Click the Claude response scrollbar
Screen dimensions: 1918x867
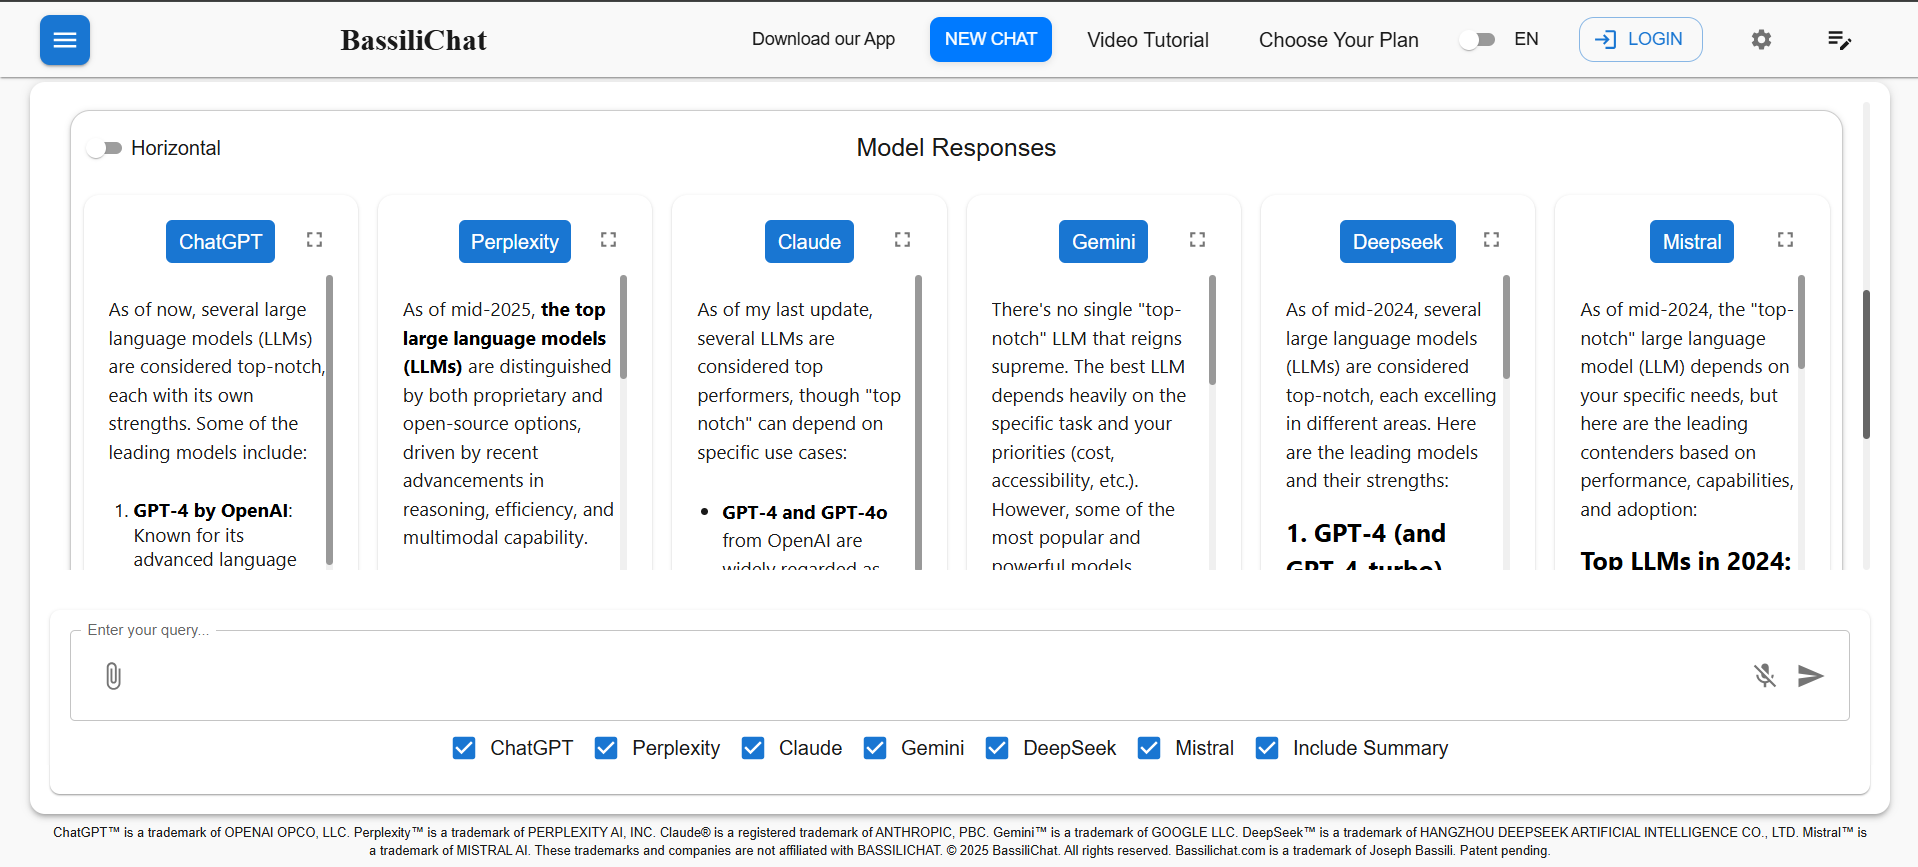pyautogui.click(x=918, y=422)
